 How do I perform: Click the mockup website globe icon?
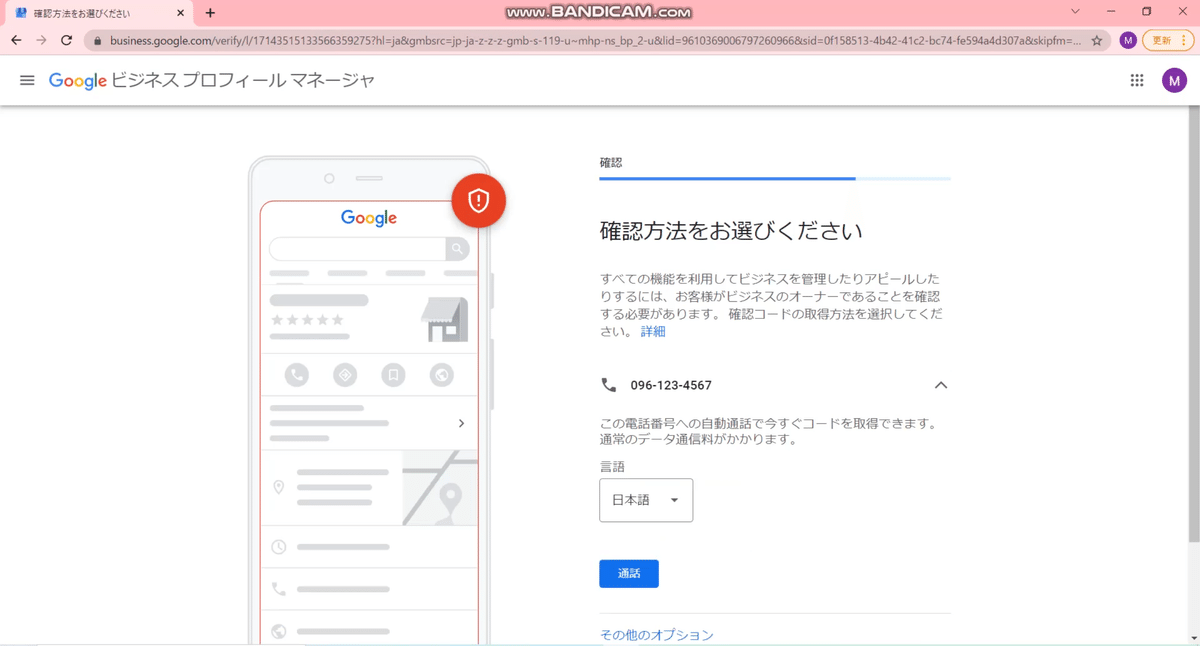(x=441, y=375)
